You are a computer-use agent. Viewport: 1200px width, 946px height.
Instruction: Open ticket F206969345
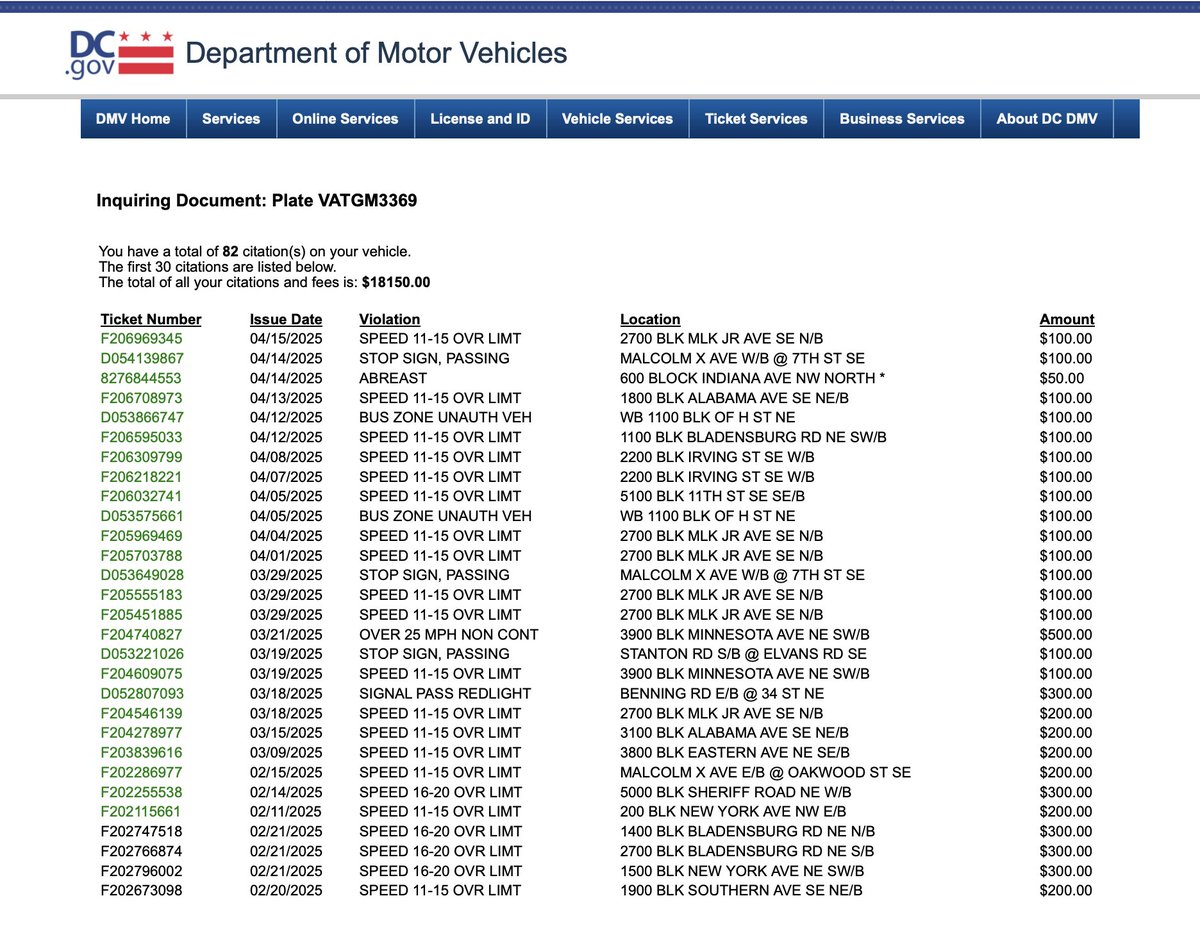click(142, 339)
